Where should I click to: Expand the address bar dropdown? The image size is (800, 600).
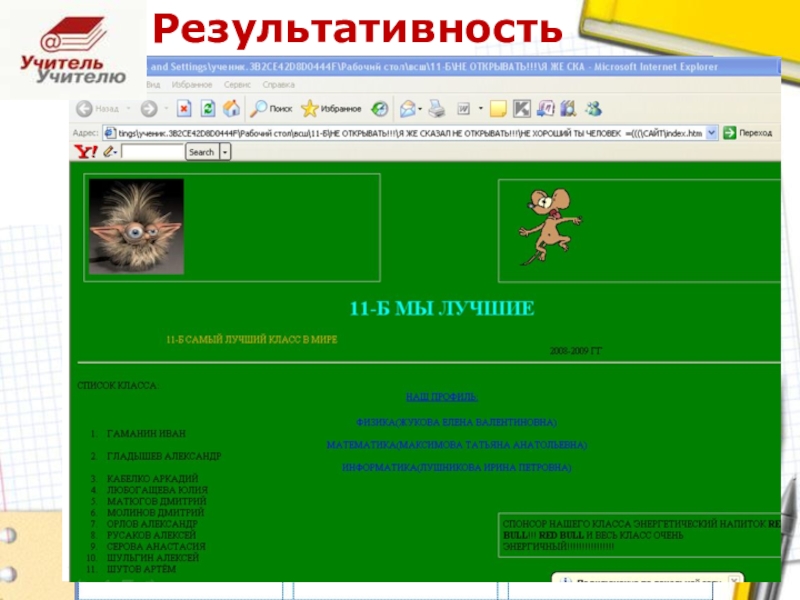[712, 133]
